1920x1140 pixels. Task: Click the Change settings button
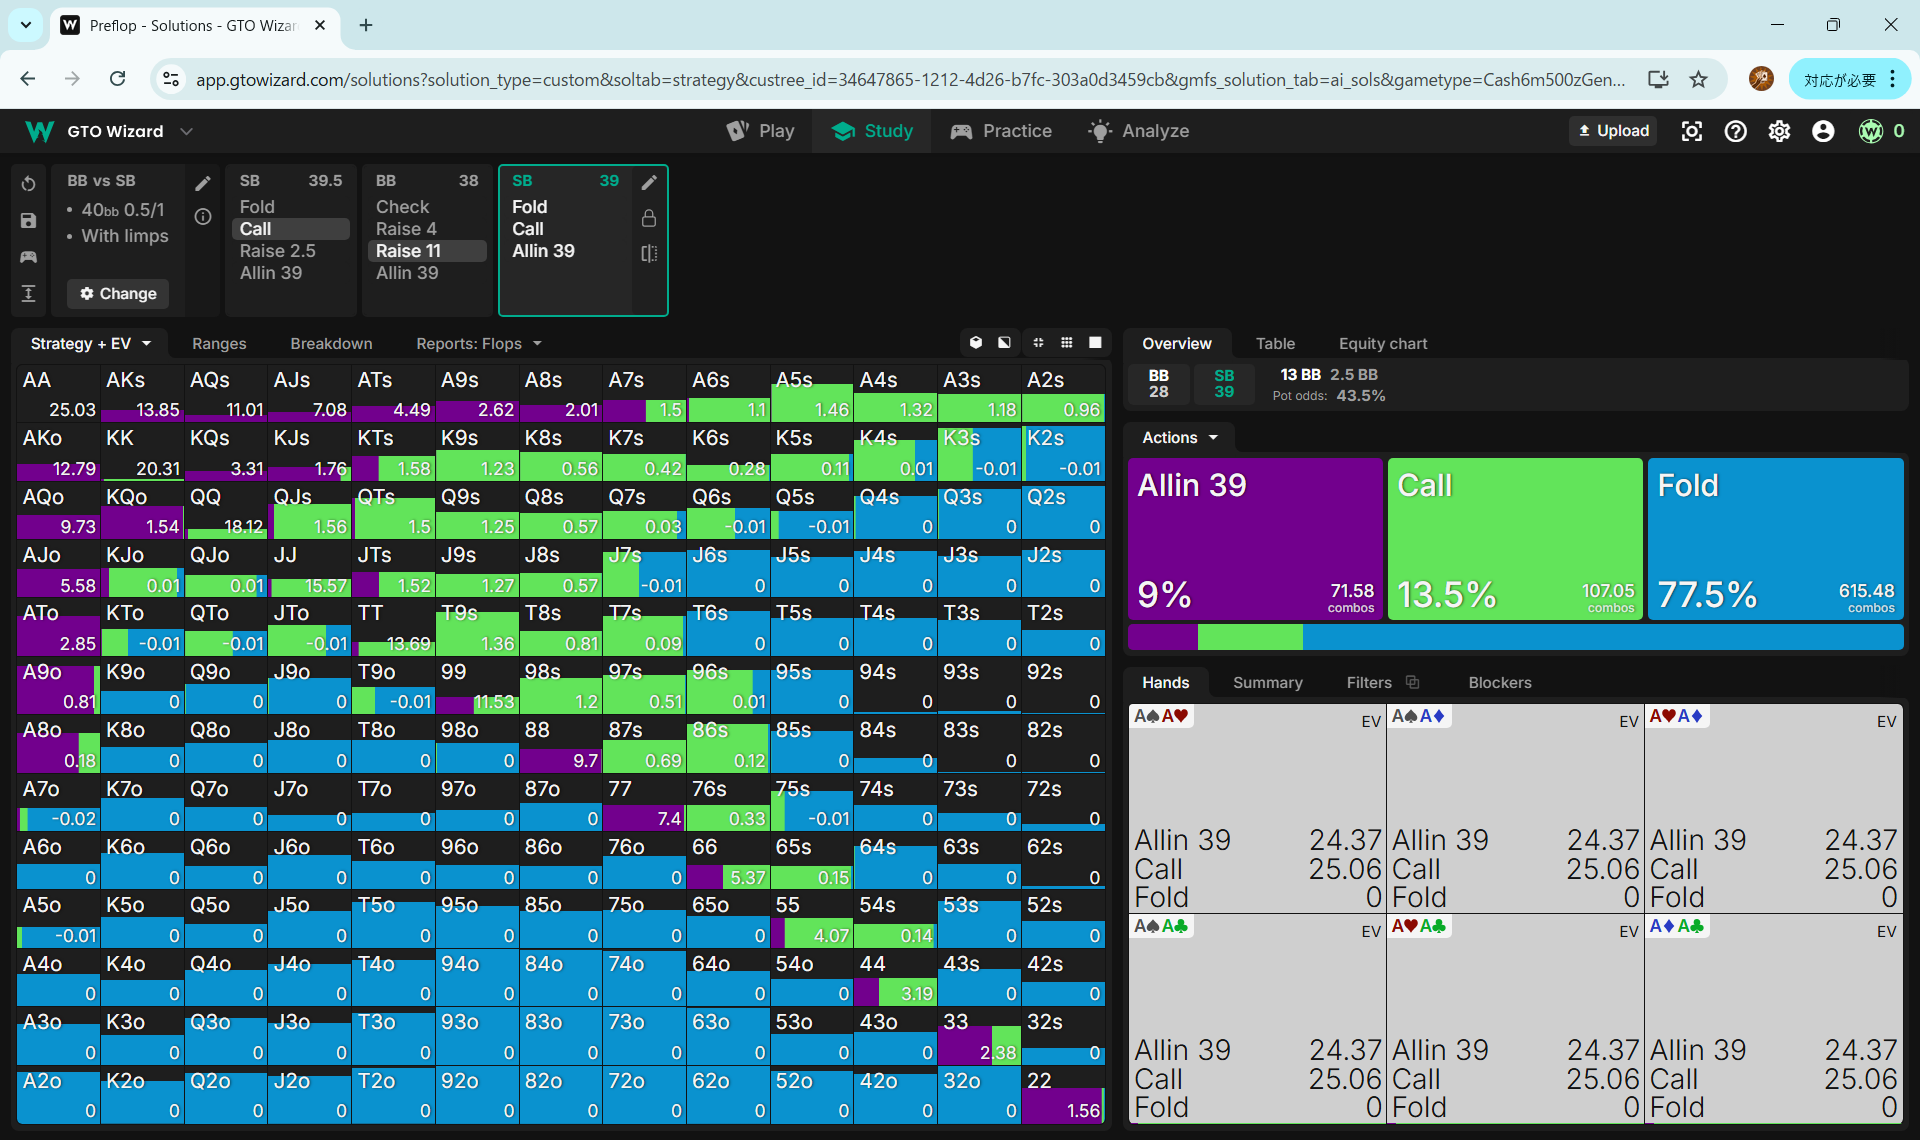[x=118, y=294]
